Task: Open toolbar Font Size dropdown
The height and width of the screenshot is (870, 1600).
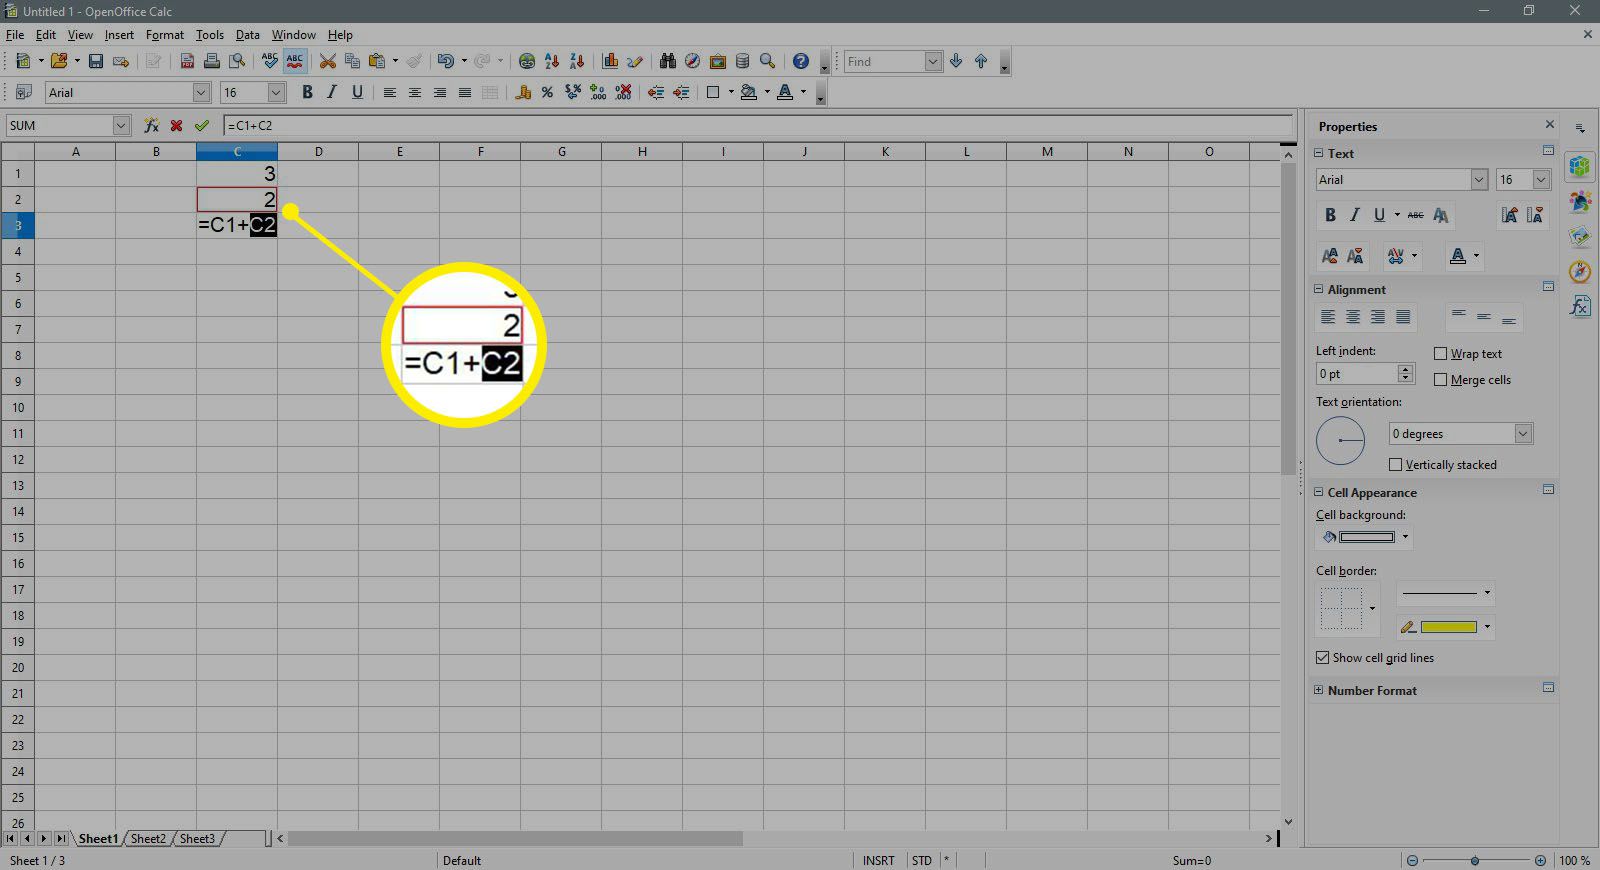Action: pos(277,93)
